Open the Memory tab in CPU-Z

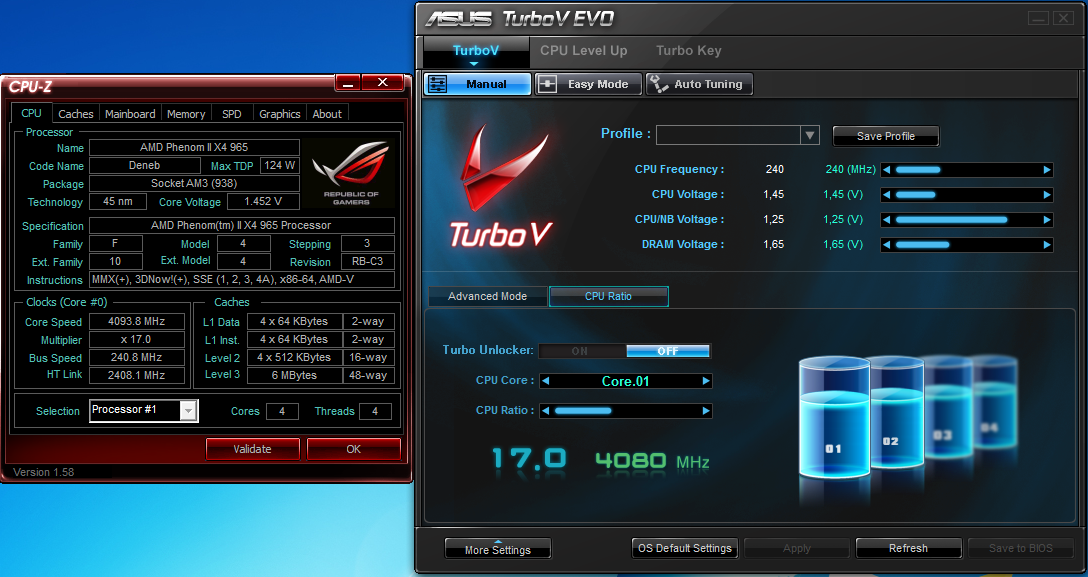pyautogui.click(x=186, y=114)
